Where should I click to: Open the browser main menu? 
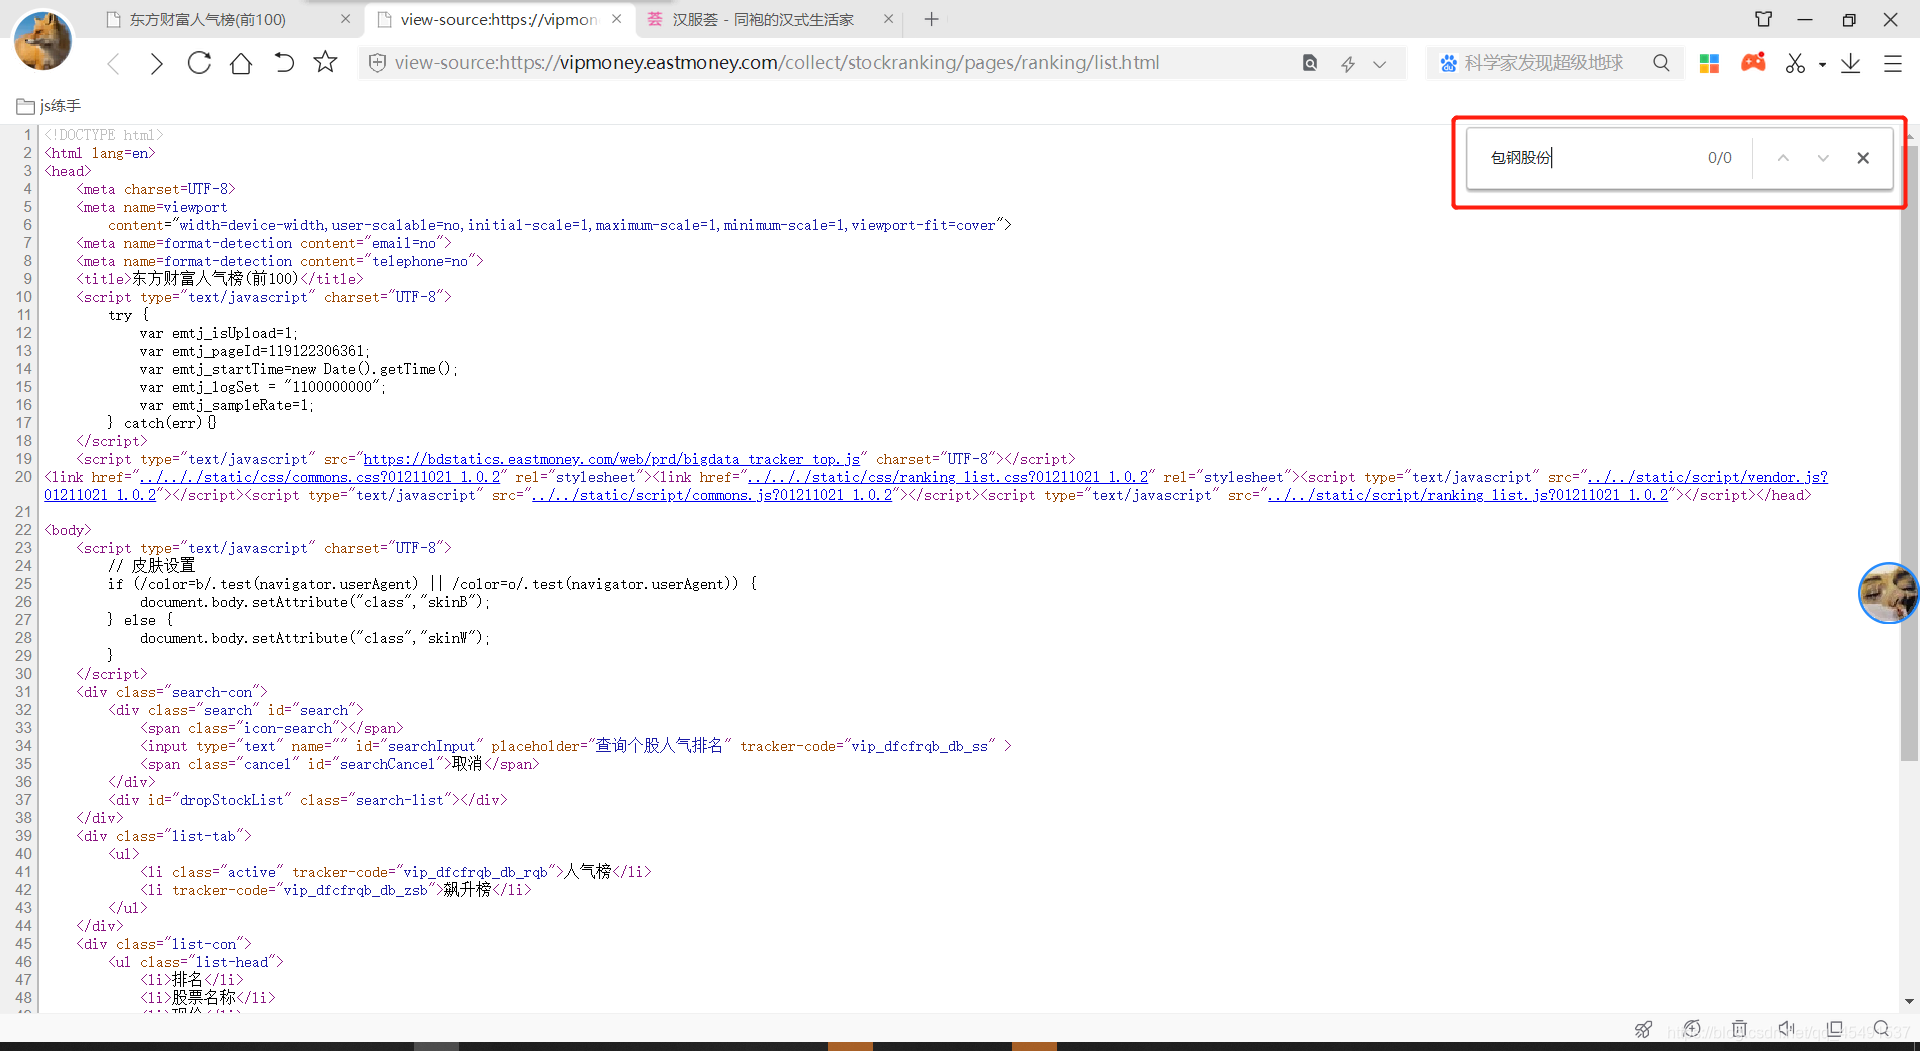coord(1892,64)
